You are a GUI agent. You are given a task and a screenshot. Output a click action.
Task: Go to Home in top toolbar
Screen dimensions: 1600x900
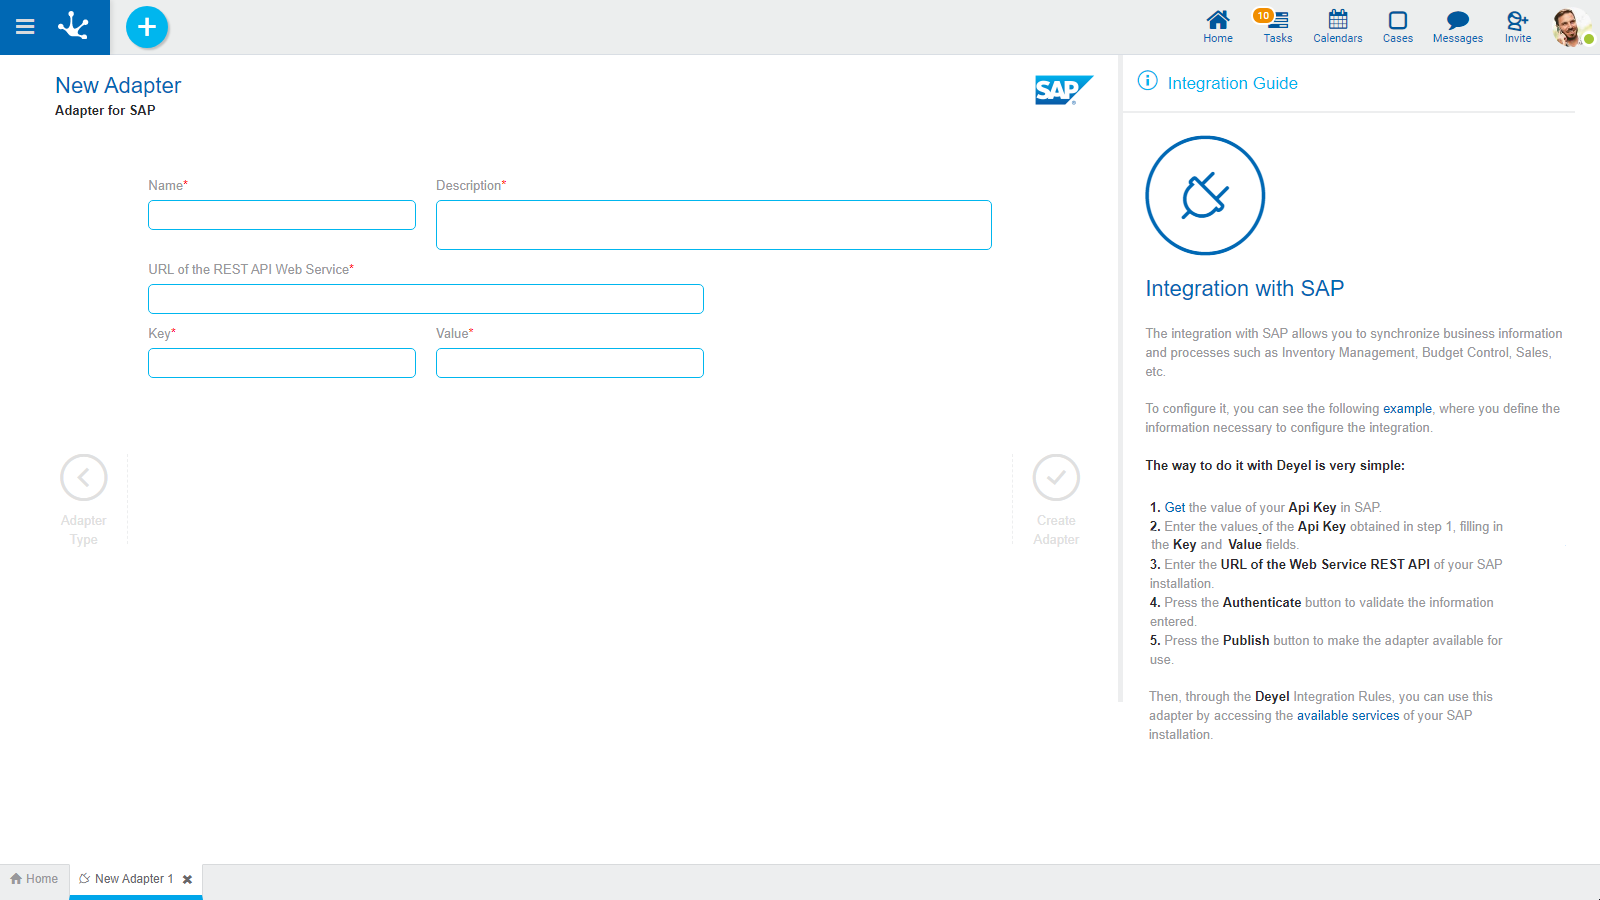pos(1217,27)
